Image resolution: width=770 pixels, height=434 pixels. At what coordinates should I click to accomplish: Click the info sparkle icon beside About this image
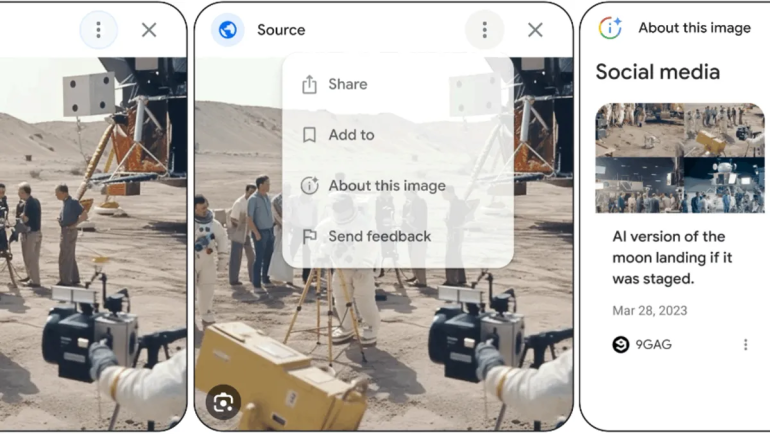click(x=310, y=185)
